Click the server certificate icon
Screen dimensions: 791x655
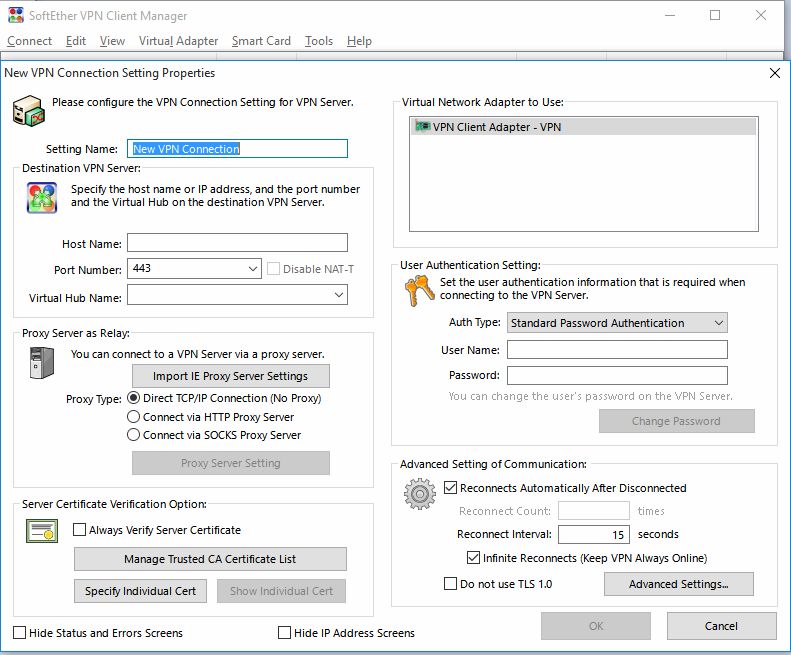pos(42,531)
